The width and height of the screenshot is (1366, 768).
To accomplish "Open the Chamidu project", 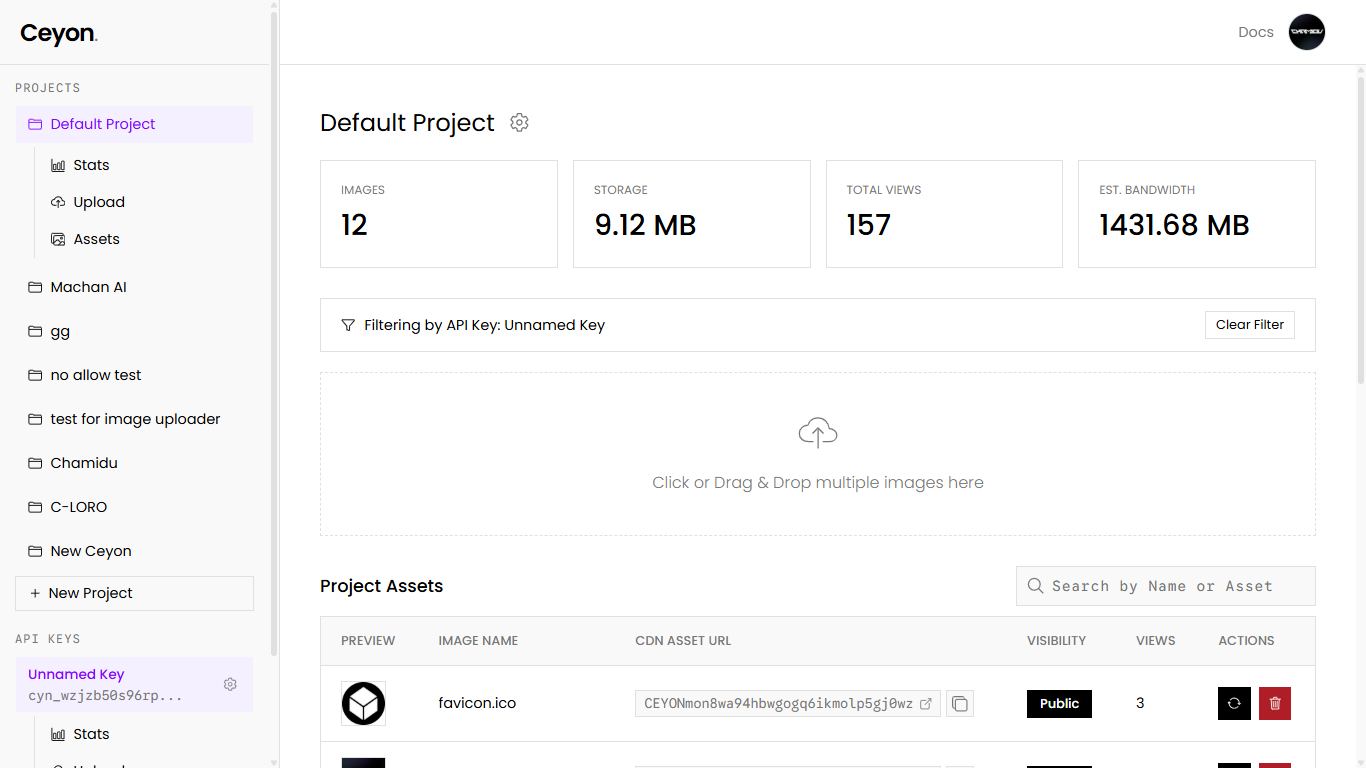I will point(134,463).
